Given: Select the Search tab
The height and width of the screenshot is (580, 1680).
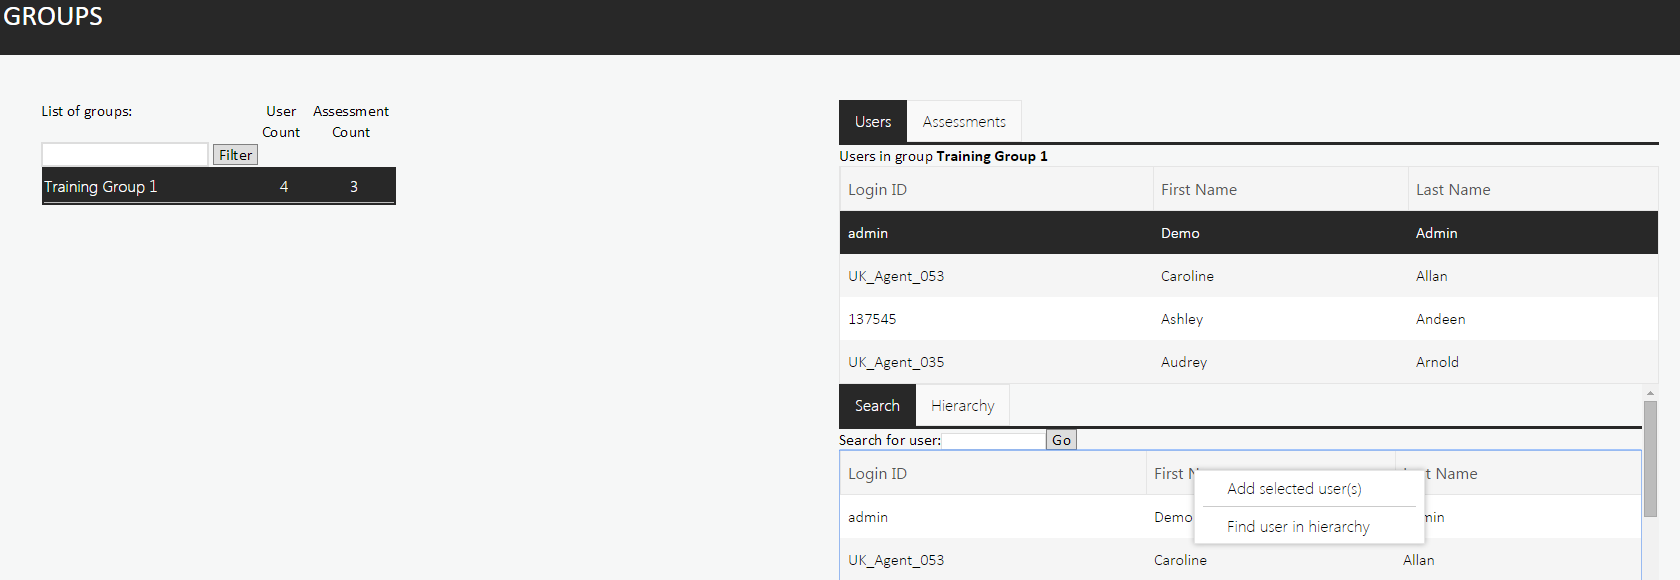Looking at the screenshot, I should (x=877, y=406).
